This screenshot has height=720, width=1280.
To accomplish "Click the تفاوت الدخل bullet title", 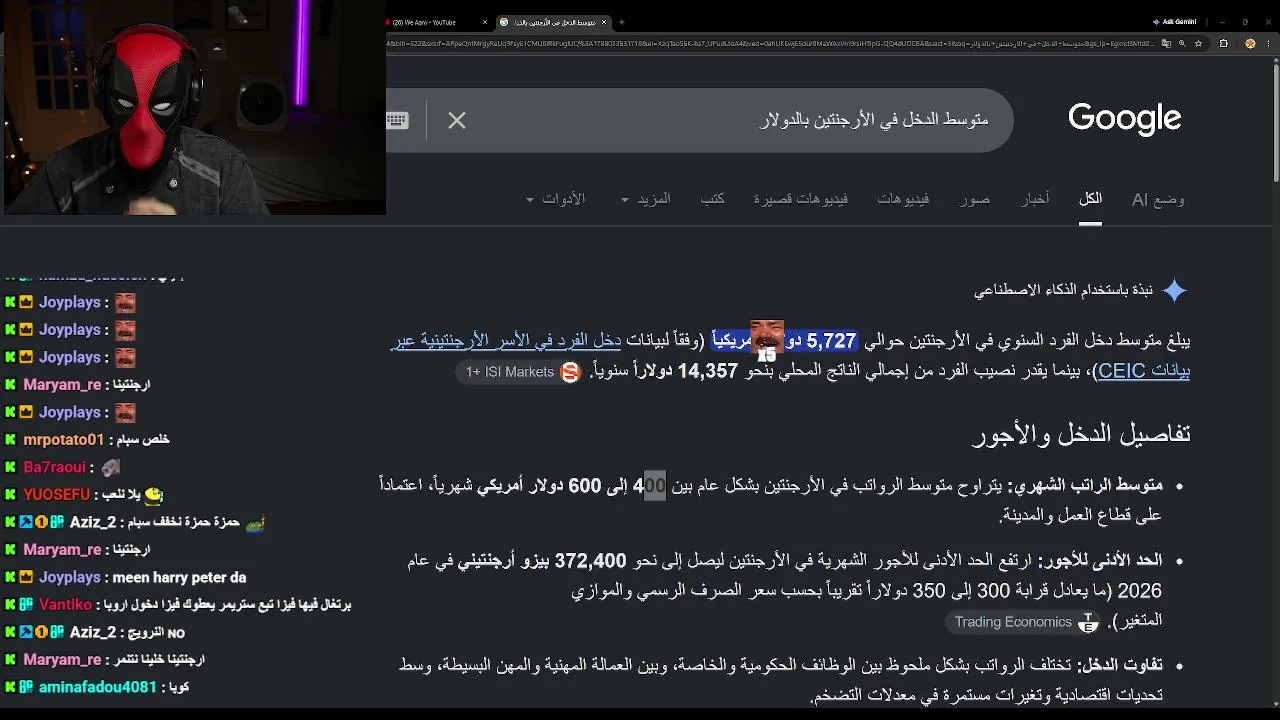I will (x=1120, y=665).
